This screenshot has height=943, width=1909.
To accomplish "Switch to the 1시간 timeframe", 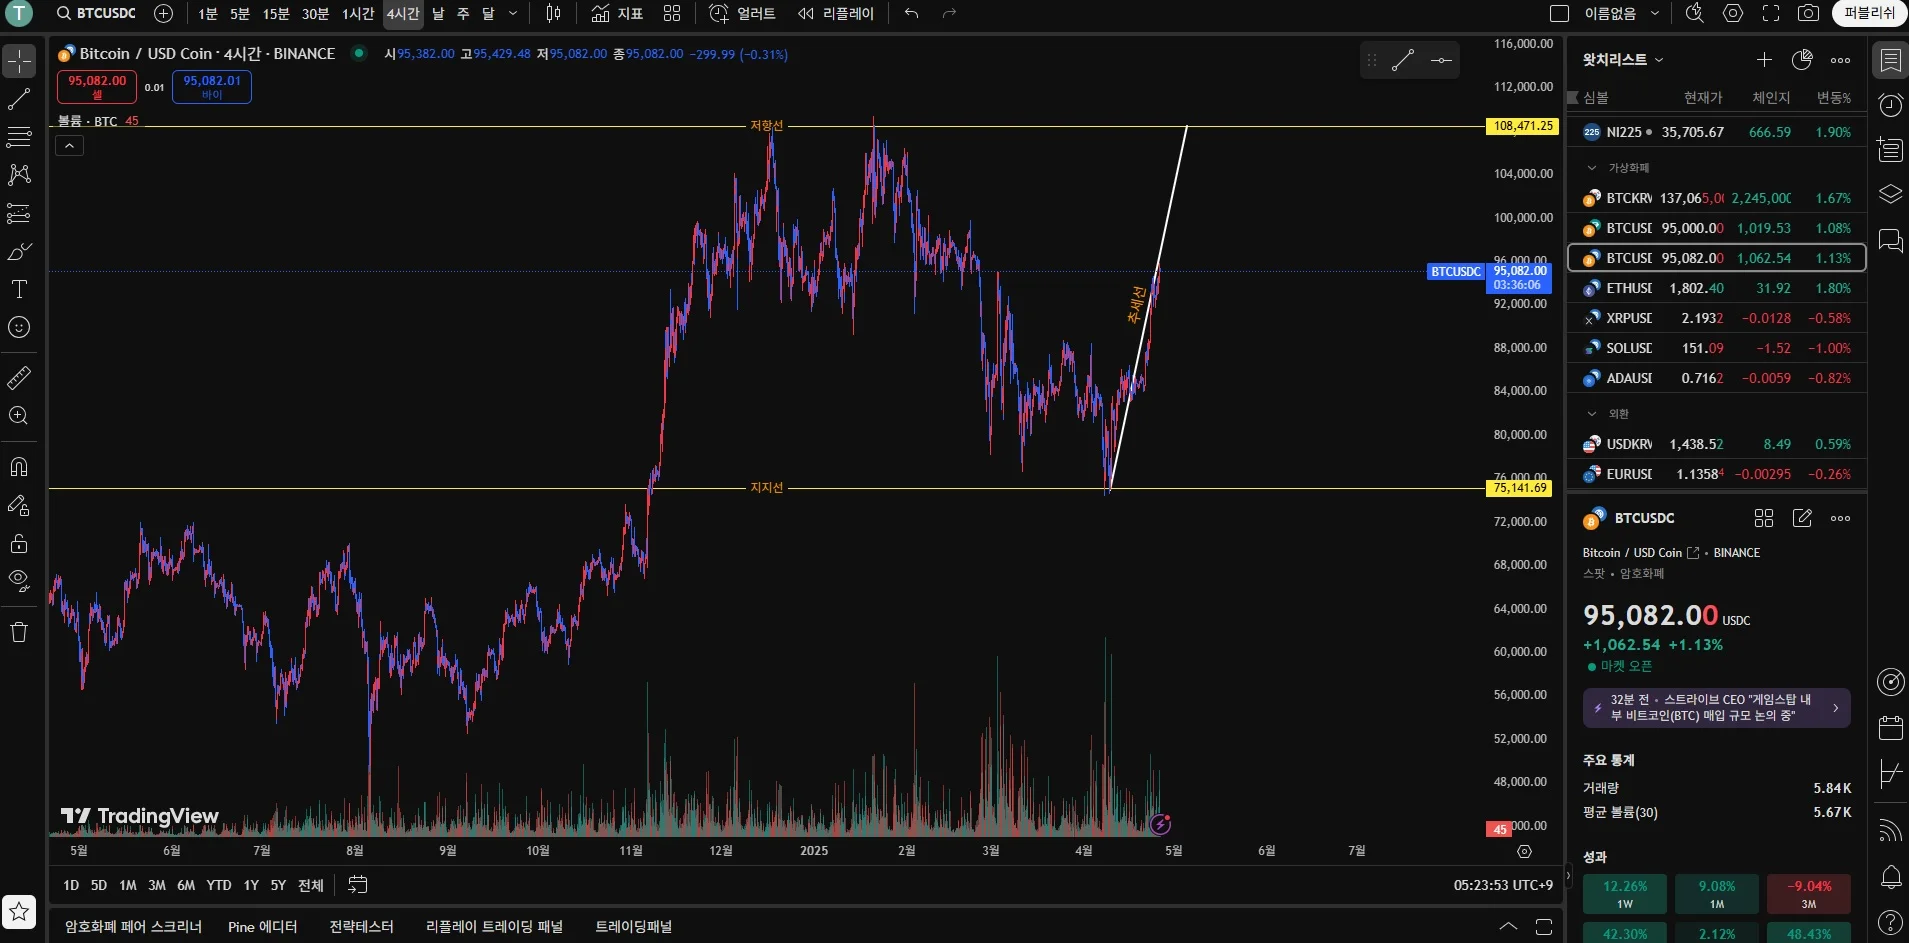I will click(358, 13).
